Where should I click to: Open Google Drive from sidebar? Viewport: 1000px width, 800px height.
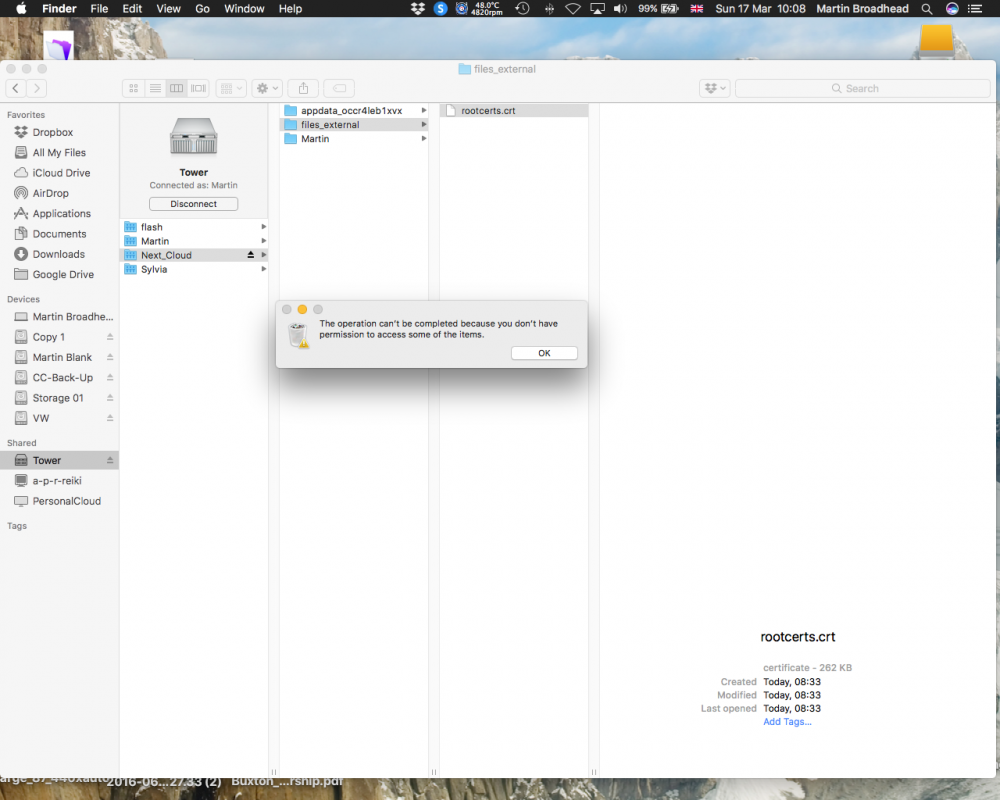(x=59, y=274)
